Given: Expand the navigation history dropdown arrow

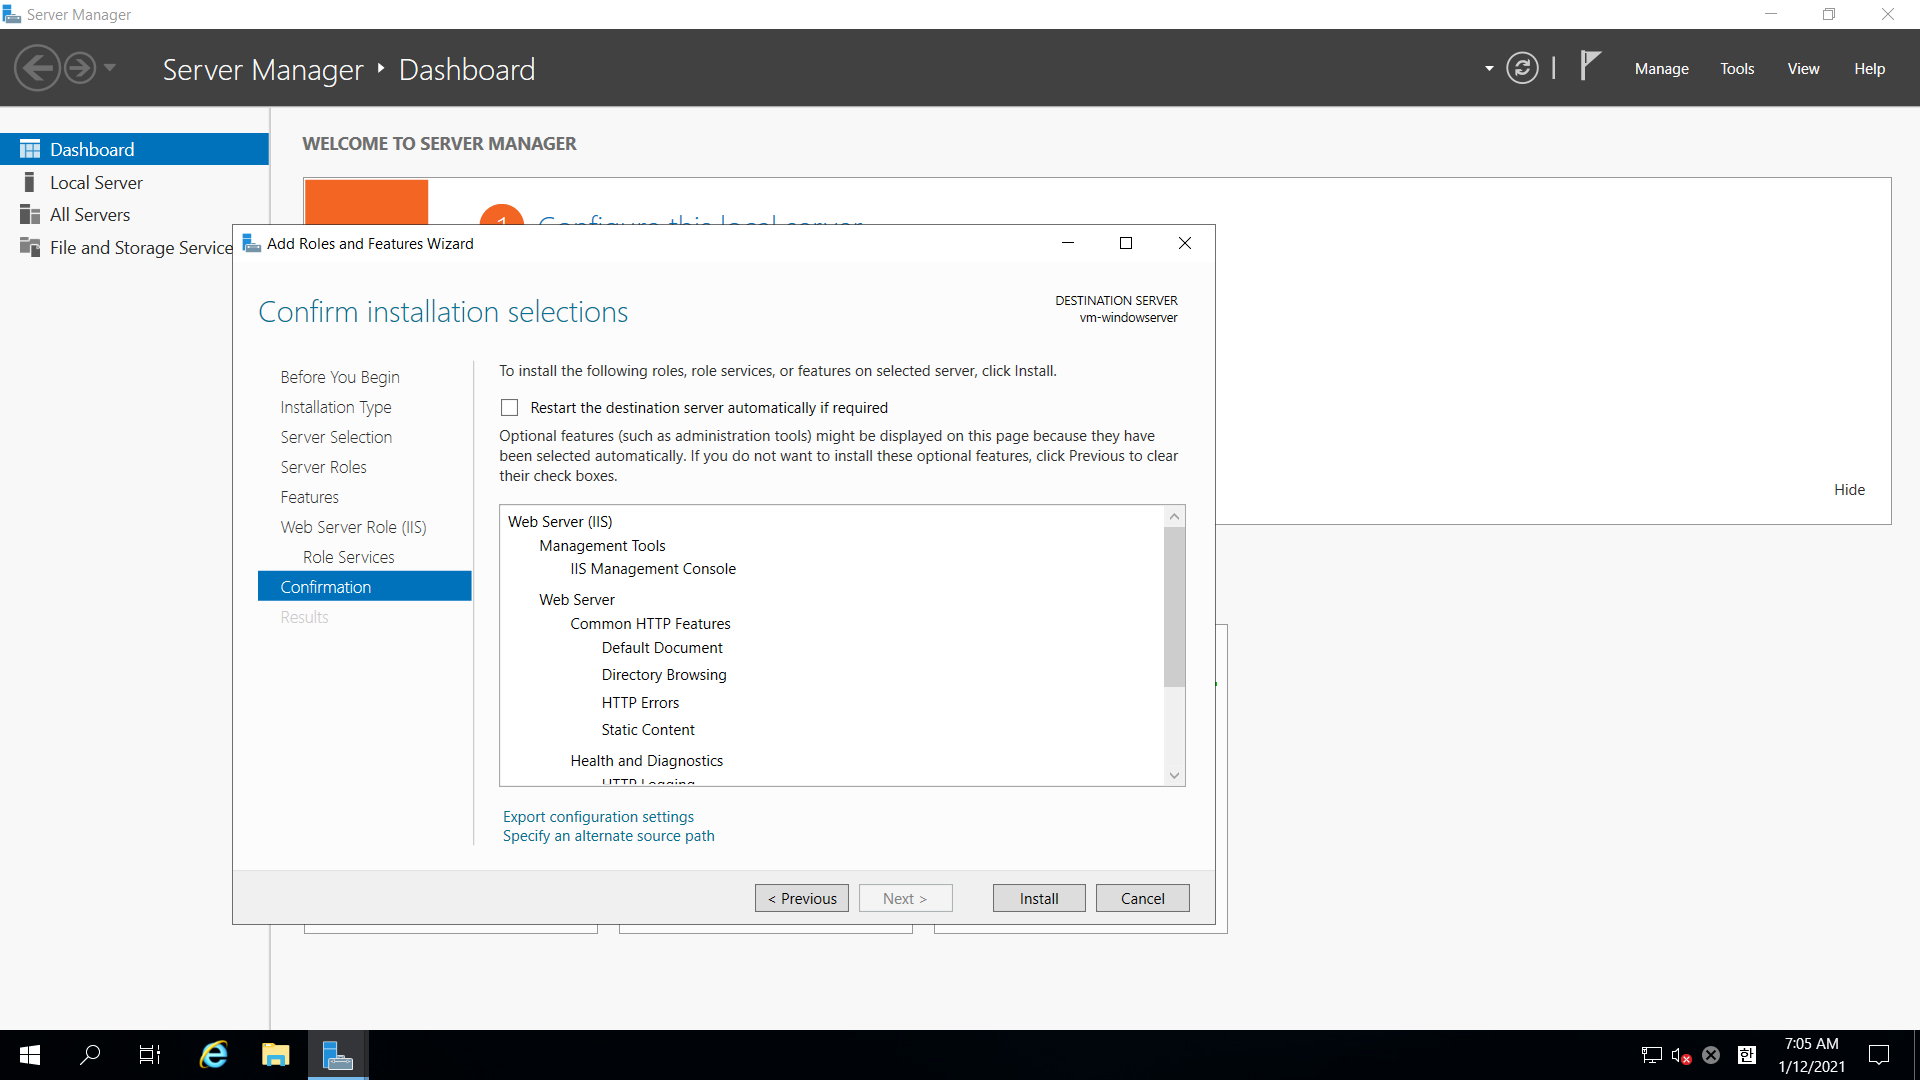Looking at the screenshot, I should 110,68.
